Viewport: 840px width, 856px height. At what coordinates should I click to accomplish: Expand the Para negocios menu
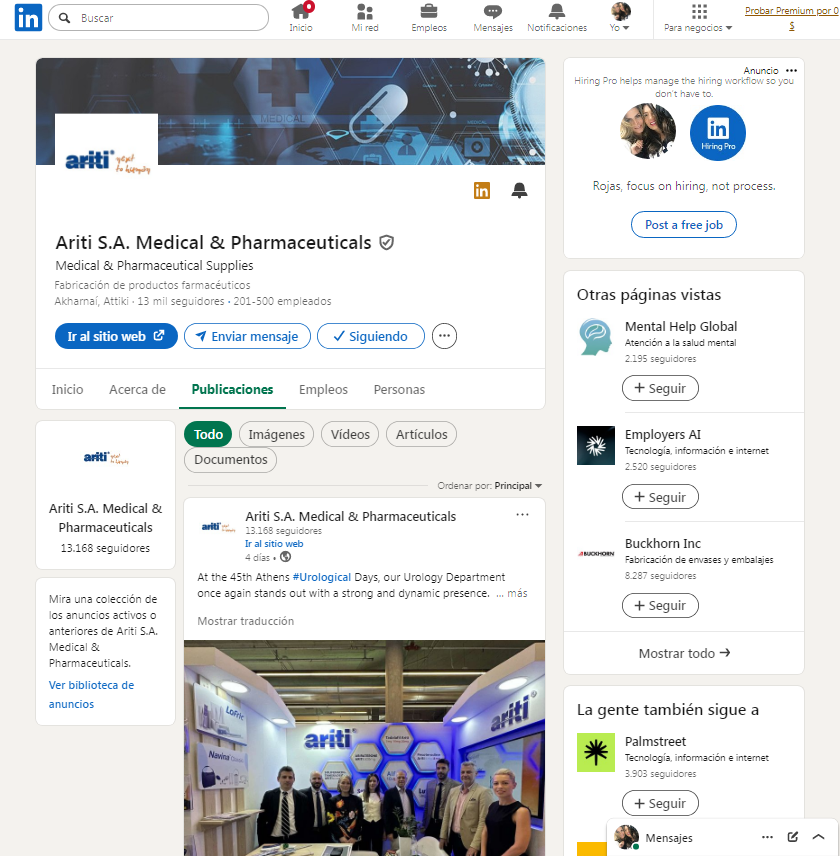click(698, 18)
